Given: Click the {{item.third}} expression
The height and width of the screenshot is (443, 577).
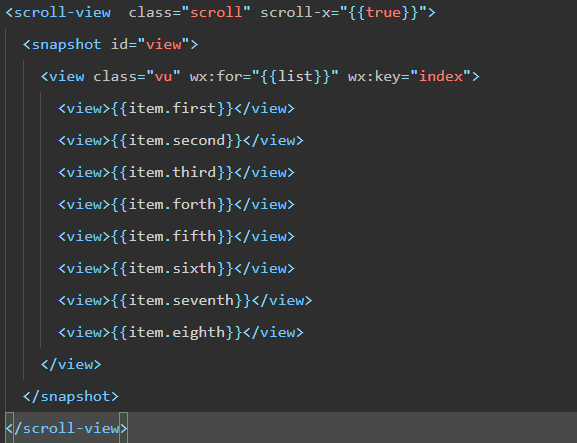Looking at the screenshot, I should pos(172,173).
